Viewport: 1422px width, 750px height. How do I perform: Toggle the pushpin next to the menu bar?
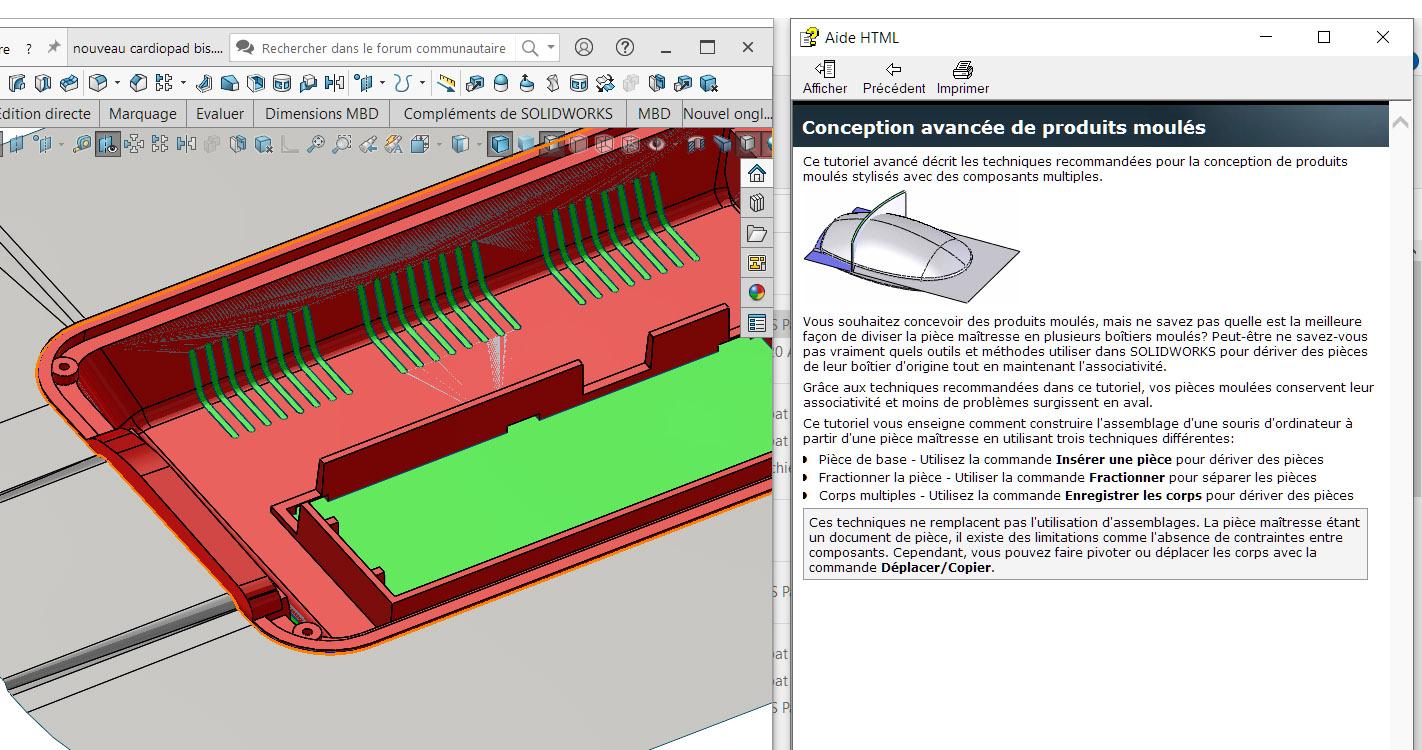point(54,47)
